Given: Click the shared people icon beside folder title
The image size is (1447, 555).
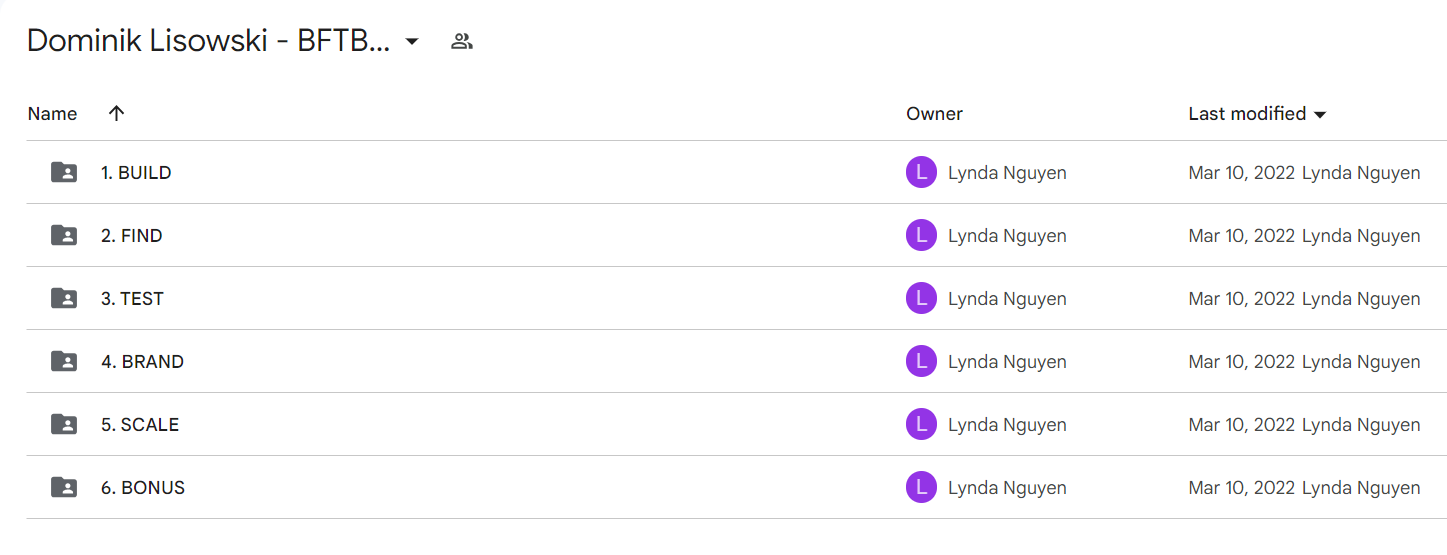Looking at the screenshot, I should [461, 41].
